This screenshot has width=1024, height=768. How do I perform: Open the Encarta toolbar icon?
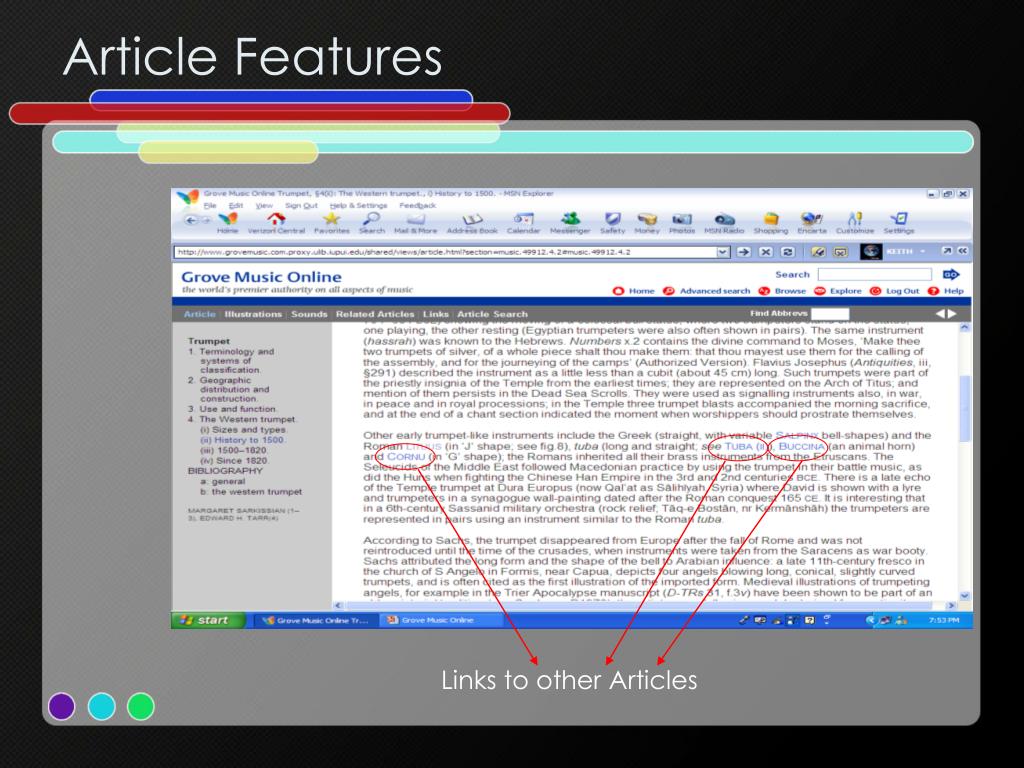click(x=812, y=219)
